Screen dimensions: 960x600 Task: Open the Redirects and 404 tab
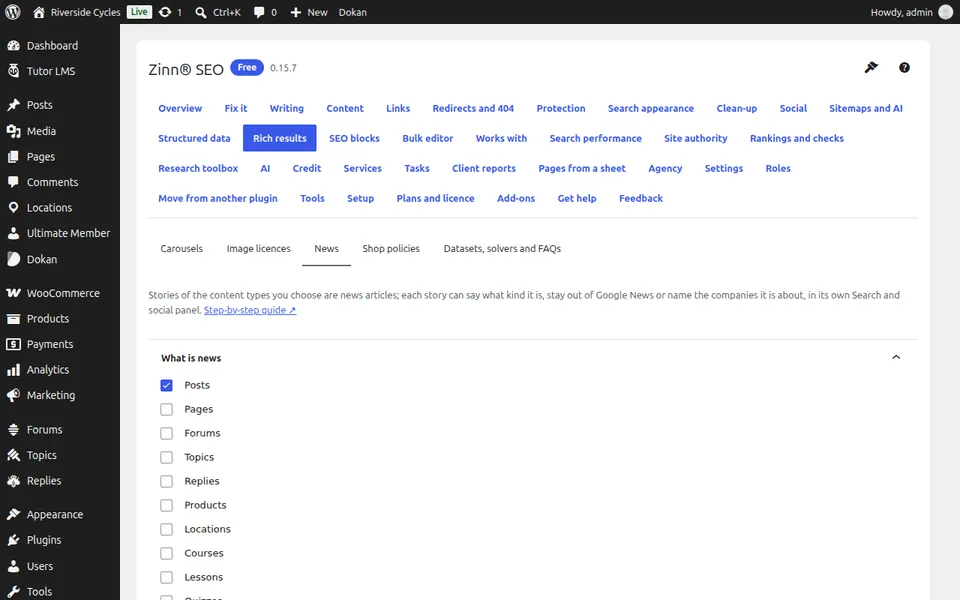(x=473, y=108)
